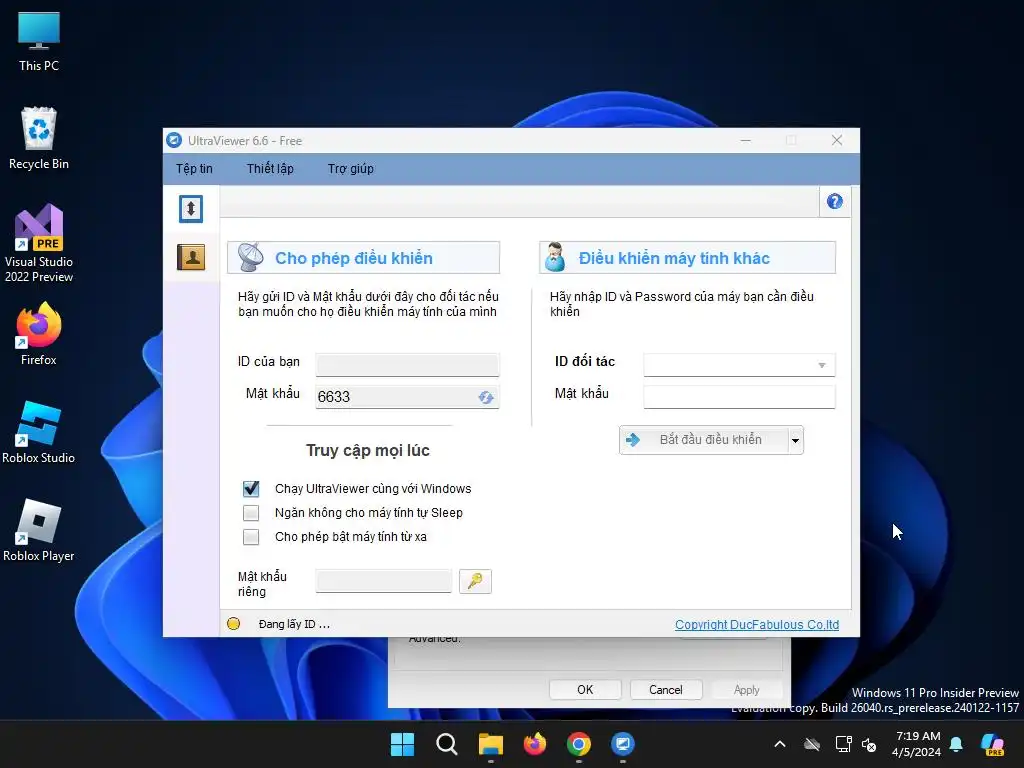
Task: Open the Tệp tin menu
Action: (194, 168)
